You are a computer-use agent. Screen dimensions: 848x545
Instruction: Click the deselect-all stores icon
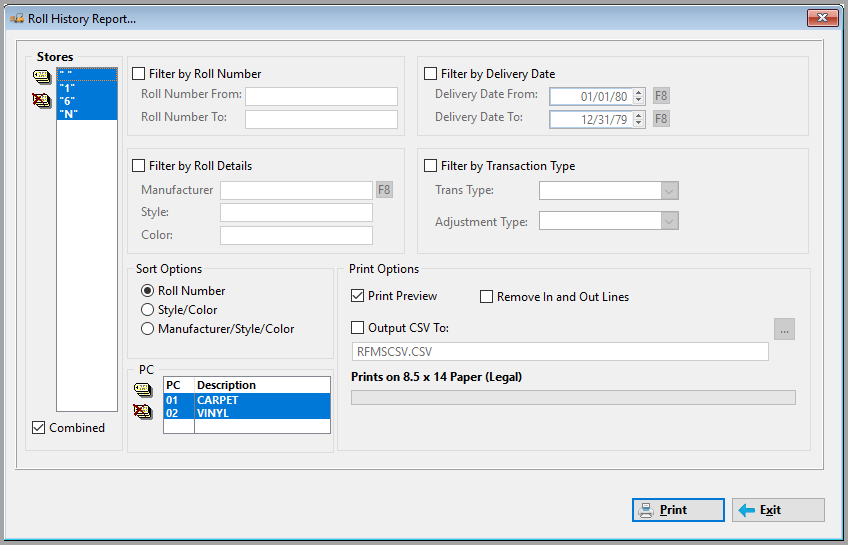42,100
